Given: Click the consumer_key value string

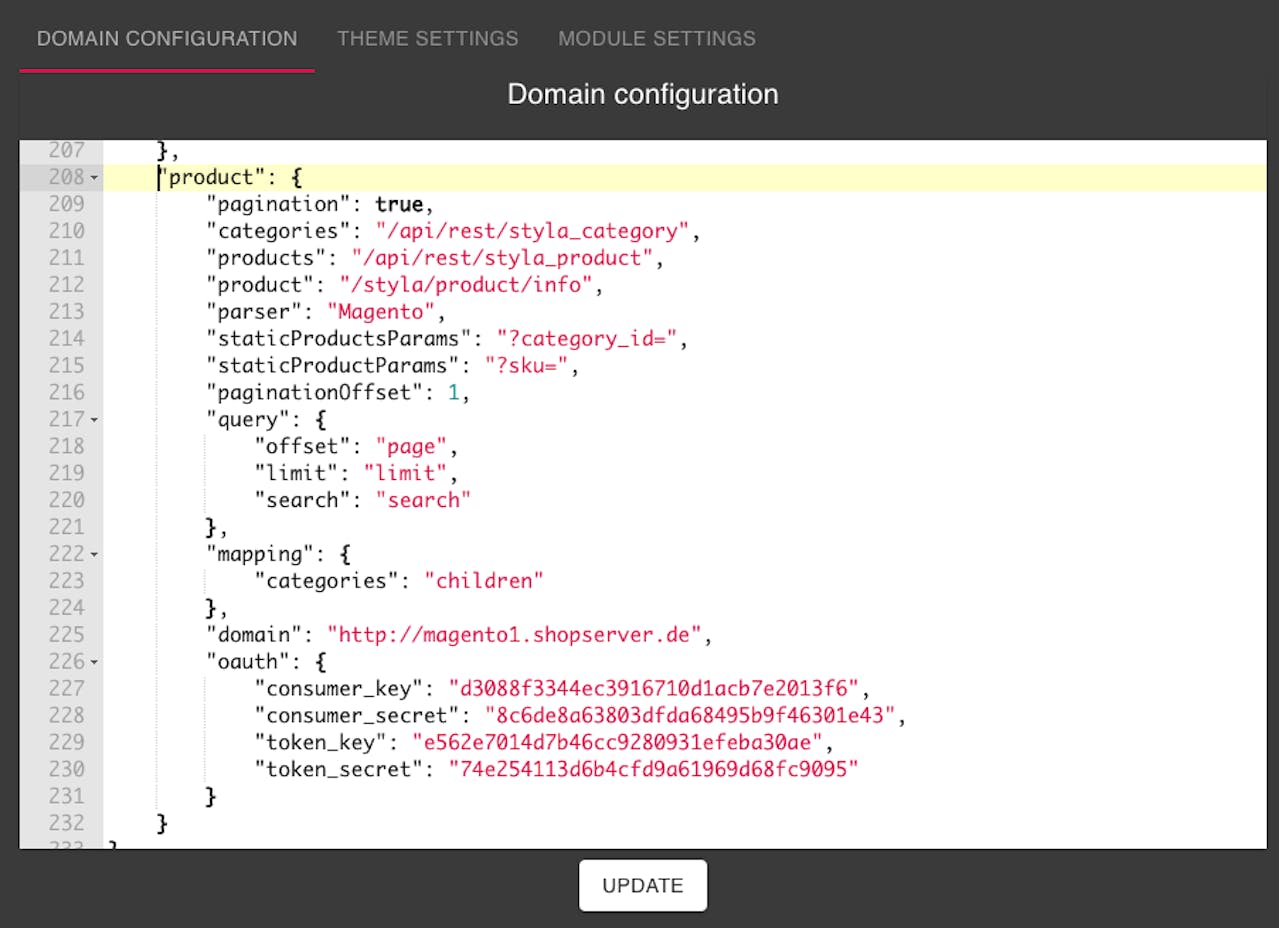Looking at the screenshot, I should [654, 689].
